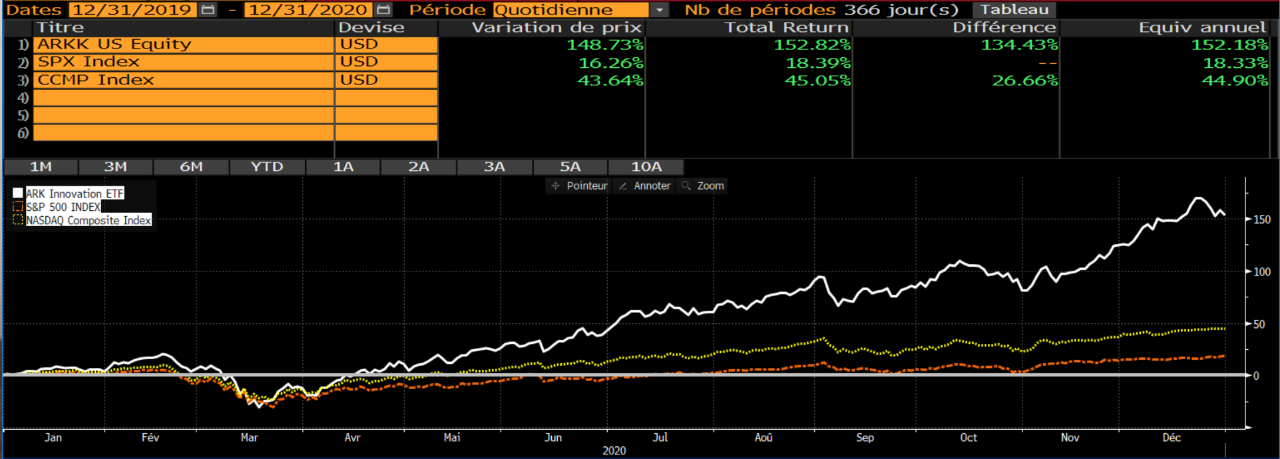Screen dimensions: 1280x459
Task: Change currency USD for SPX Index
Action: [386, 62]
